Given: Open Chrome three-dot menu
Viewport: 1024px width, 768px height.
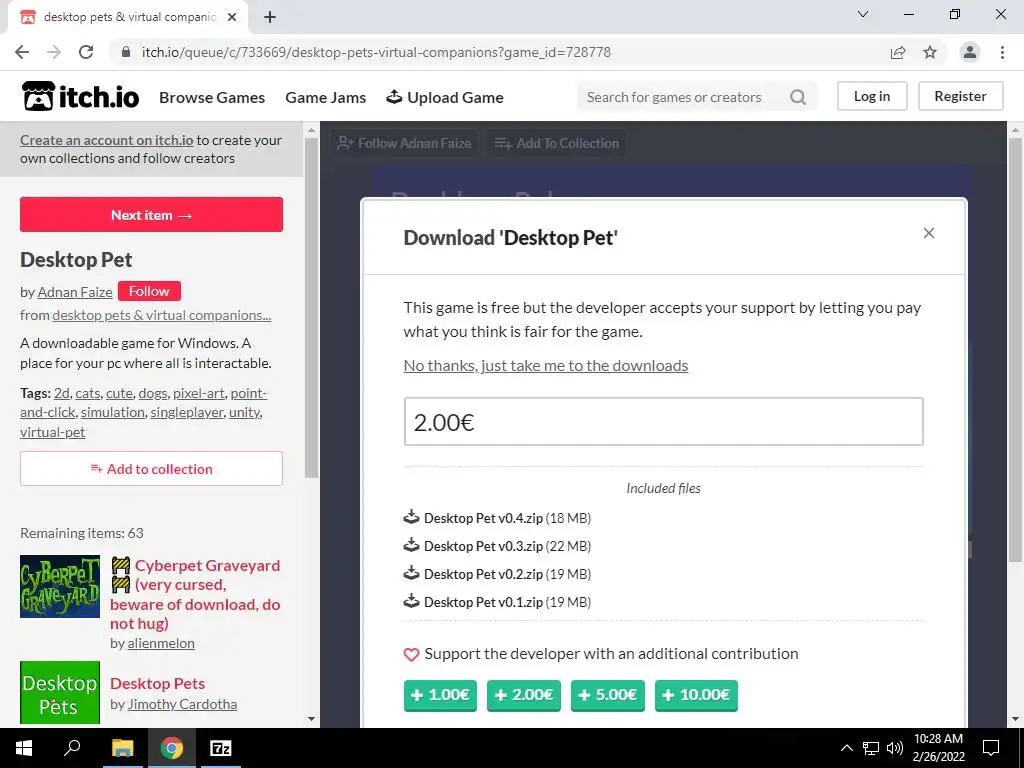Looking at the screenshot, I should coord(1002,52).
